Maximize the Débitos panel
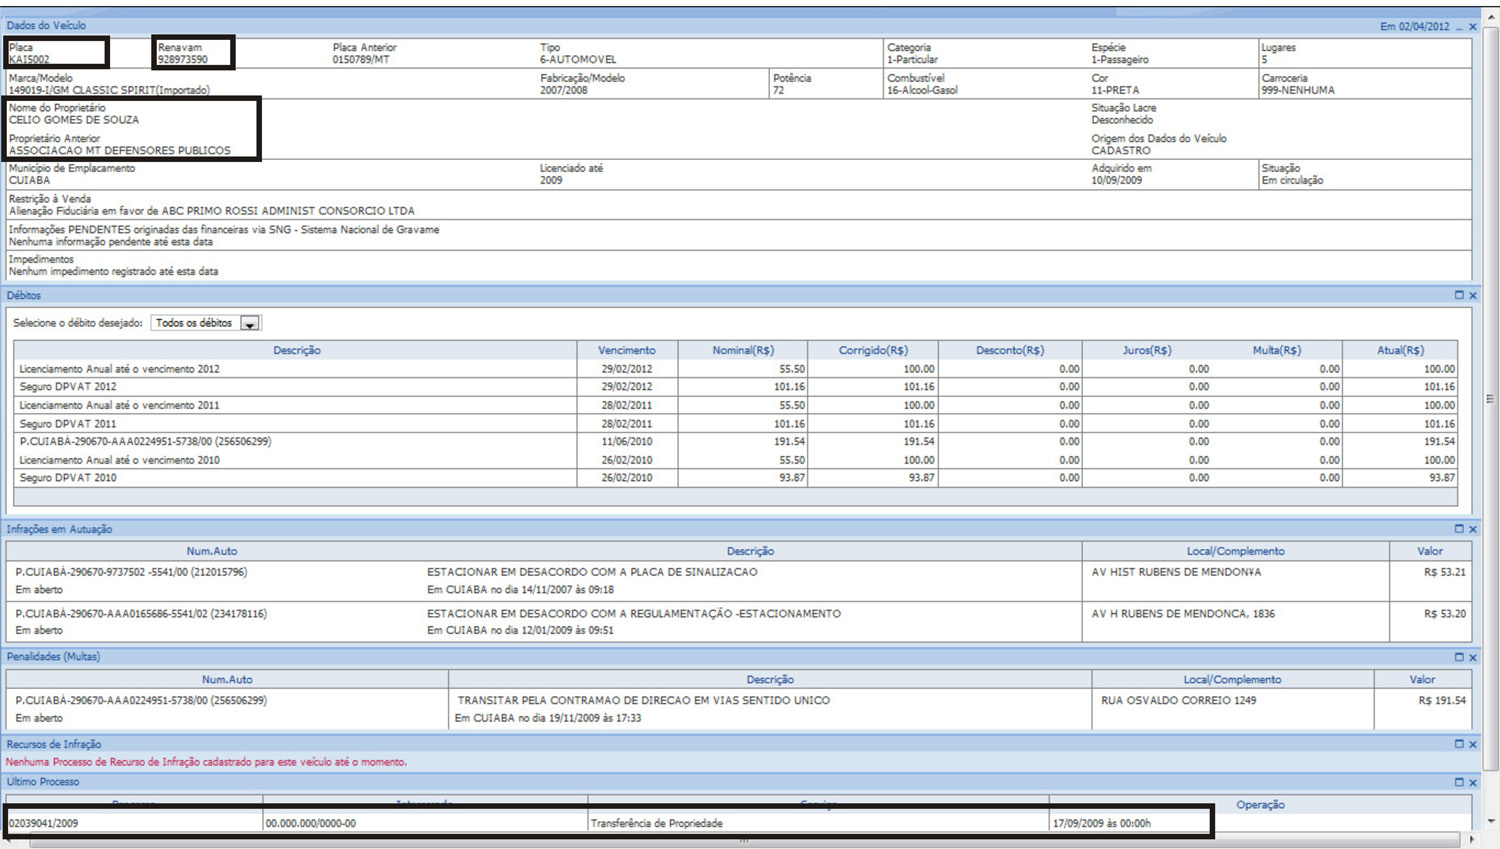The width and height of the screenshot is (1500, 849). point(1459,295)
